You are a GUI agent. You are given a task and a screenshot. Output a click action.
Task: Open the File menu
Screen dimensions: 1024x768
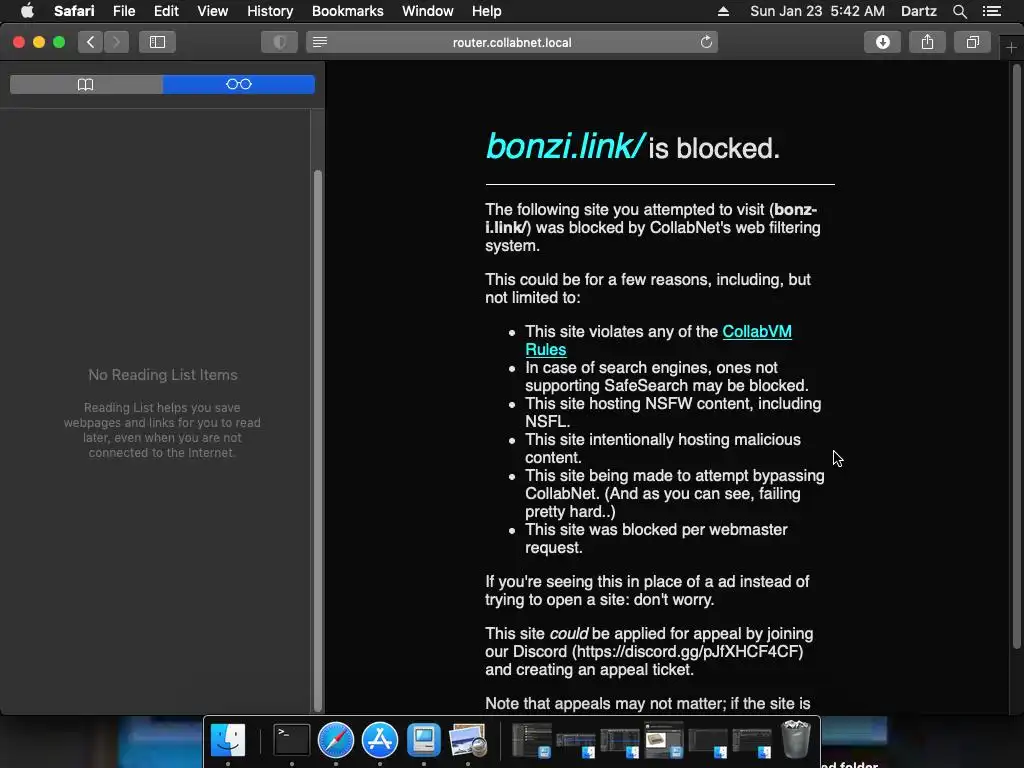coord(123,11)
